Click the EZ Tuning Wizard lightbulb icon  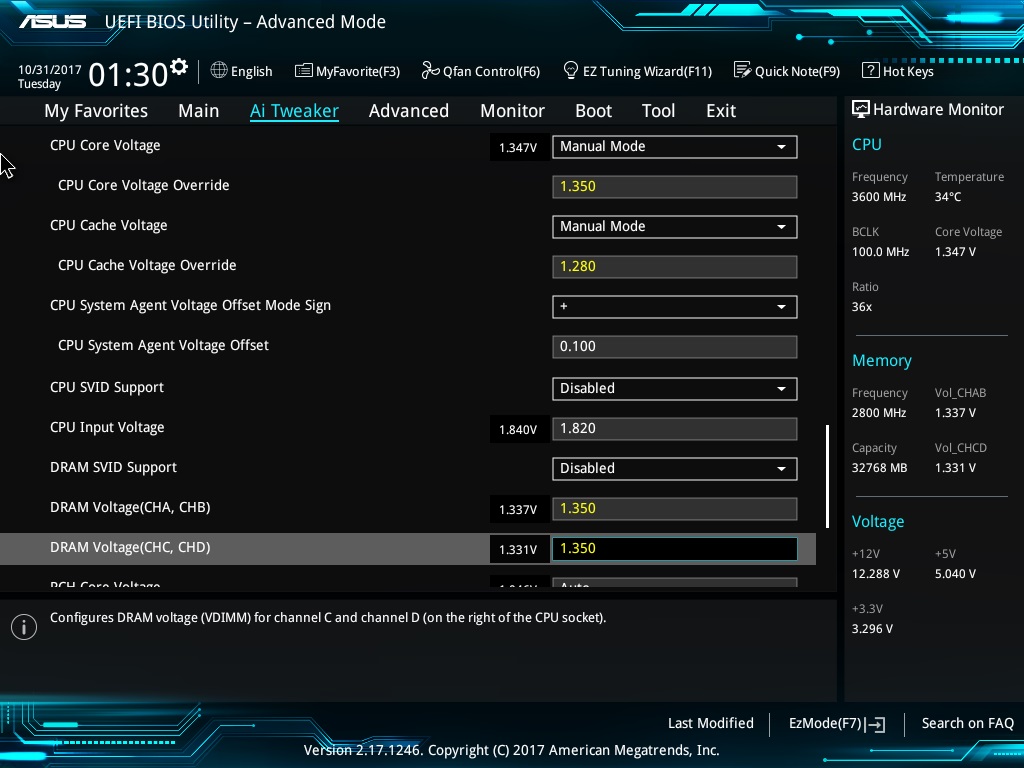[x=571, y=70]
